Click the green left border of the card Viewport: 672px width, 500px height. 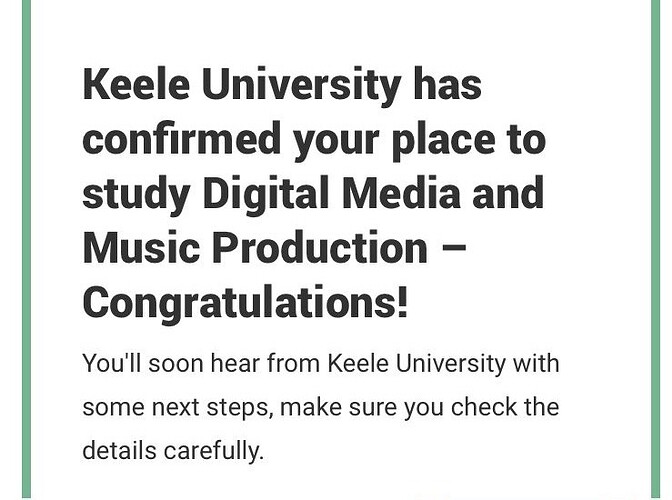(27, 250)
